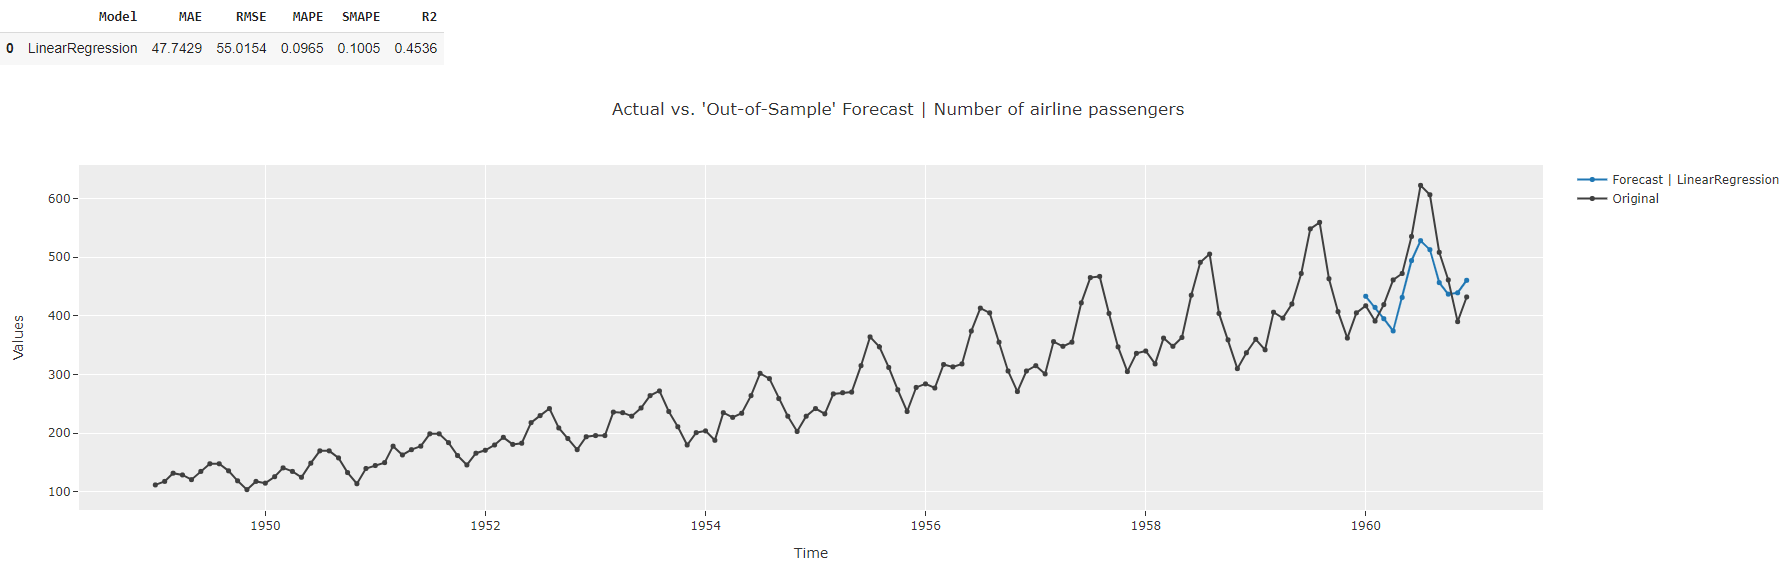Hide the Original series via legend
Screen dimensions: 1788x567
(1635, 199)
